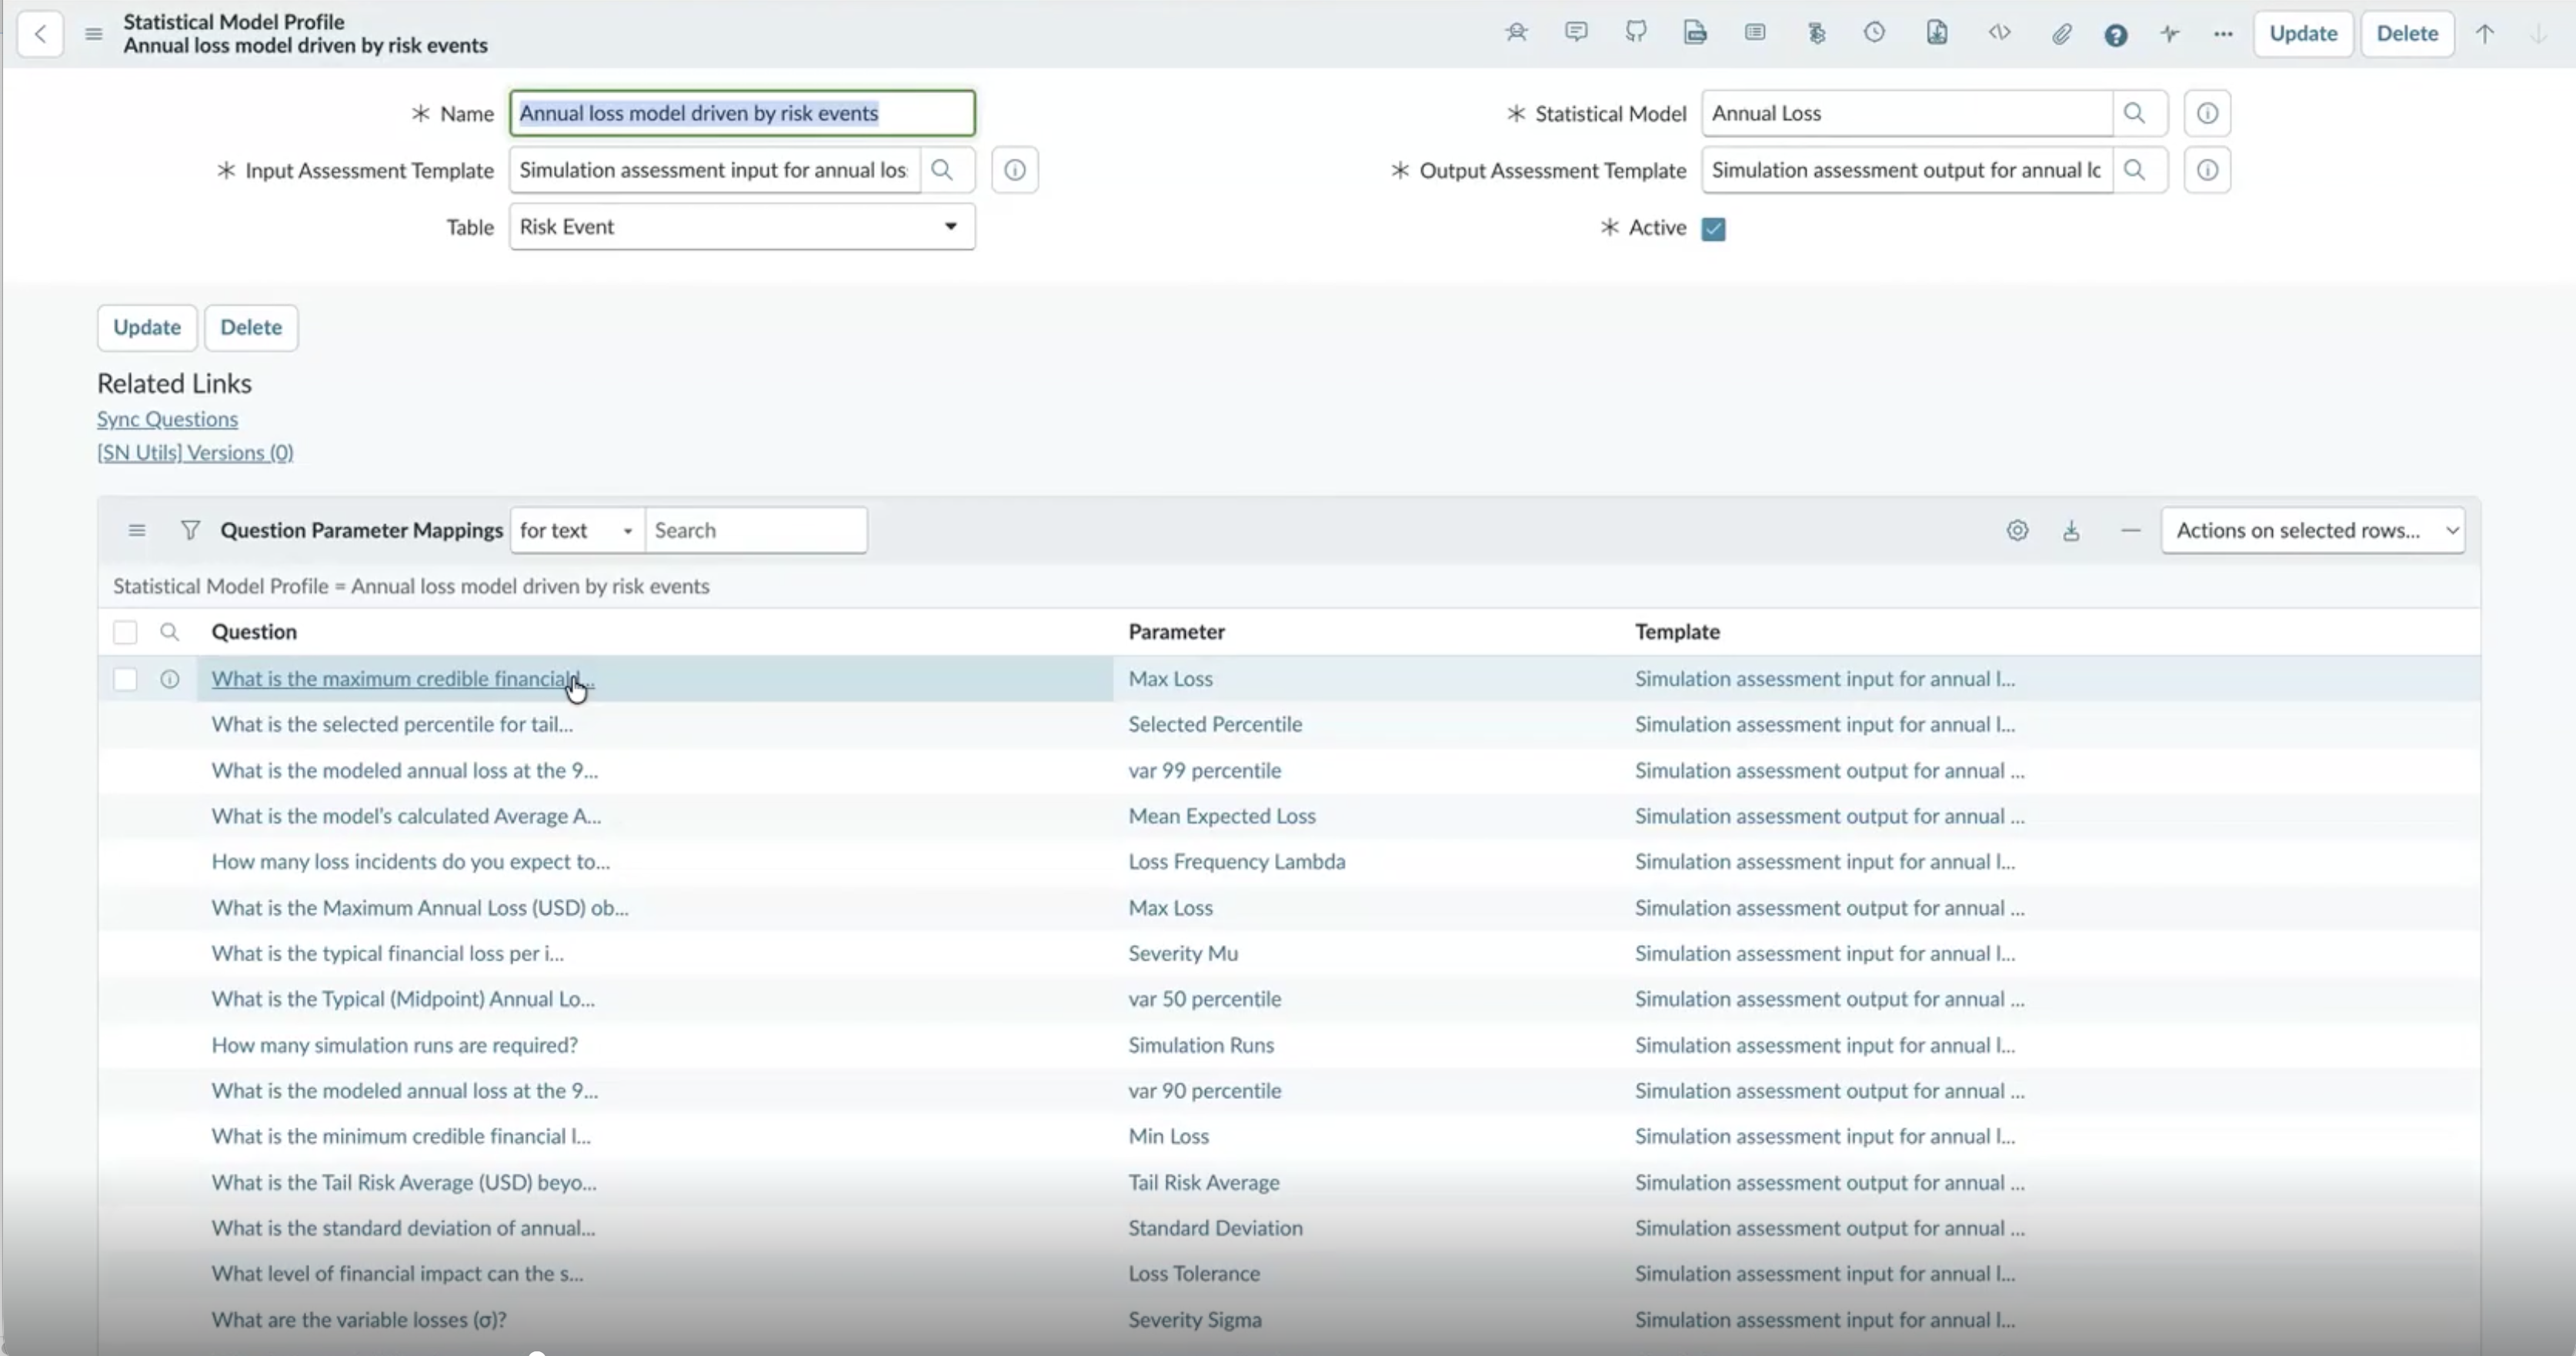This screenshot has height=1356, width=2576.
Task: Click the activity stream pulse icon
Action: 2169,34
